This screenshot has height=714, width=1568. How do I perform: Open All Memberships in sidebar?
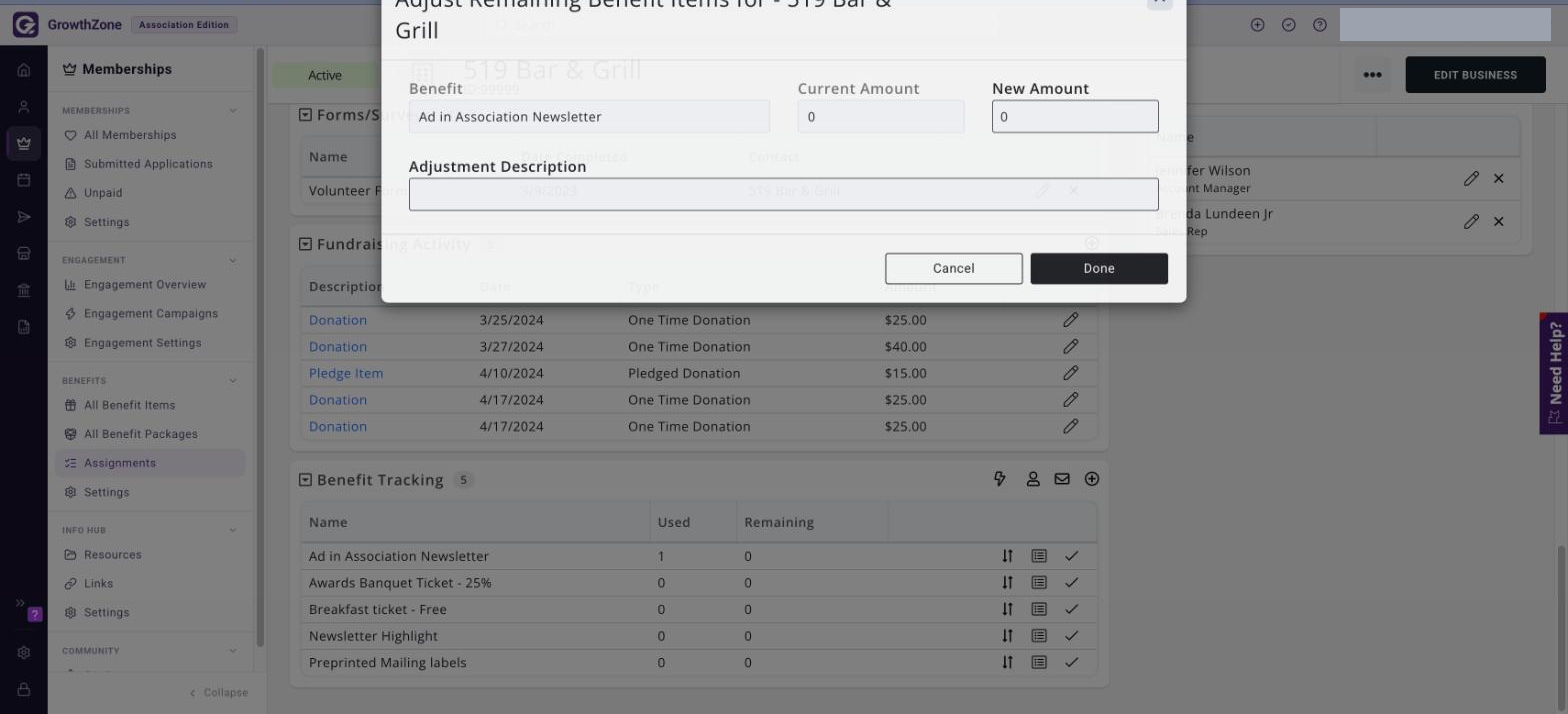pyautogui.click(x=130, y=135)
